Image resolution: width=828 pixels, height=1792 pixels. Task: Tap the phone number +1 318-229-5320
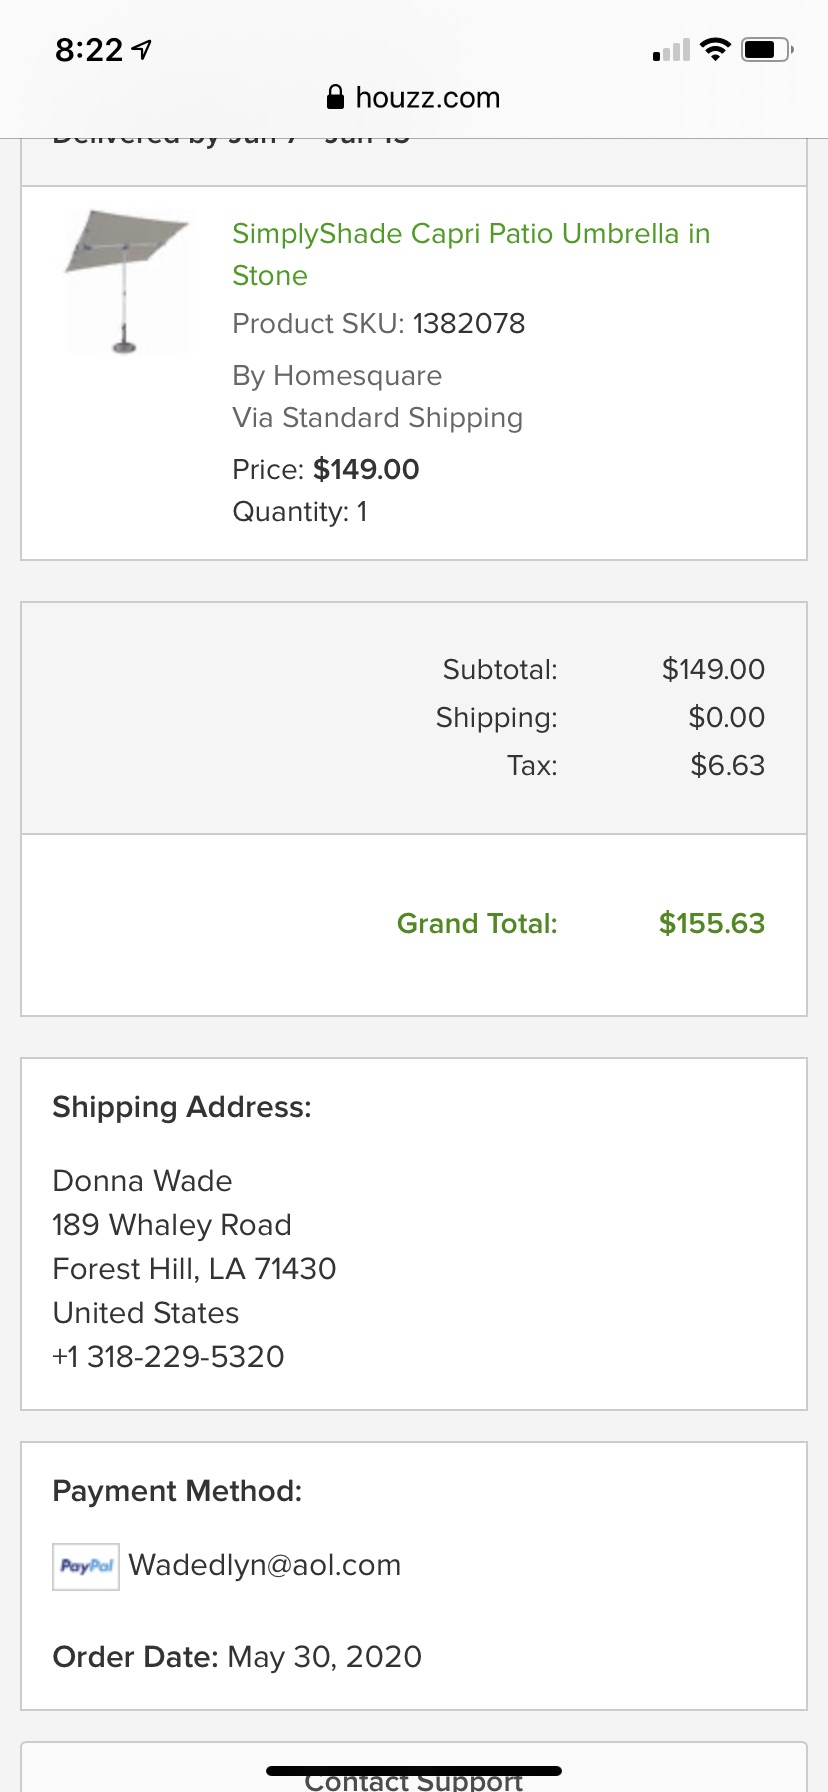[168, 1356]
